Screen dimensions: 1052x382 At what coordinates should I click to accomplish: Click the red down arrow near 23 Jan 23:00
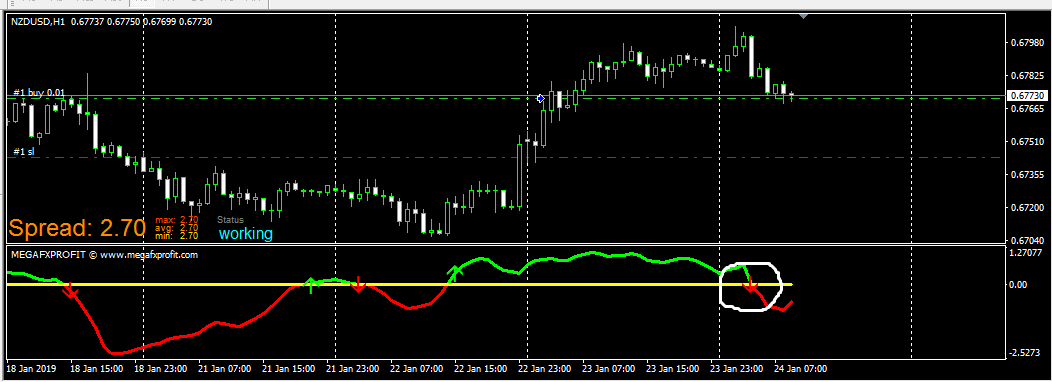click(751, 284)
